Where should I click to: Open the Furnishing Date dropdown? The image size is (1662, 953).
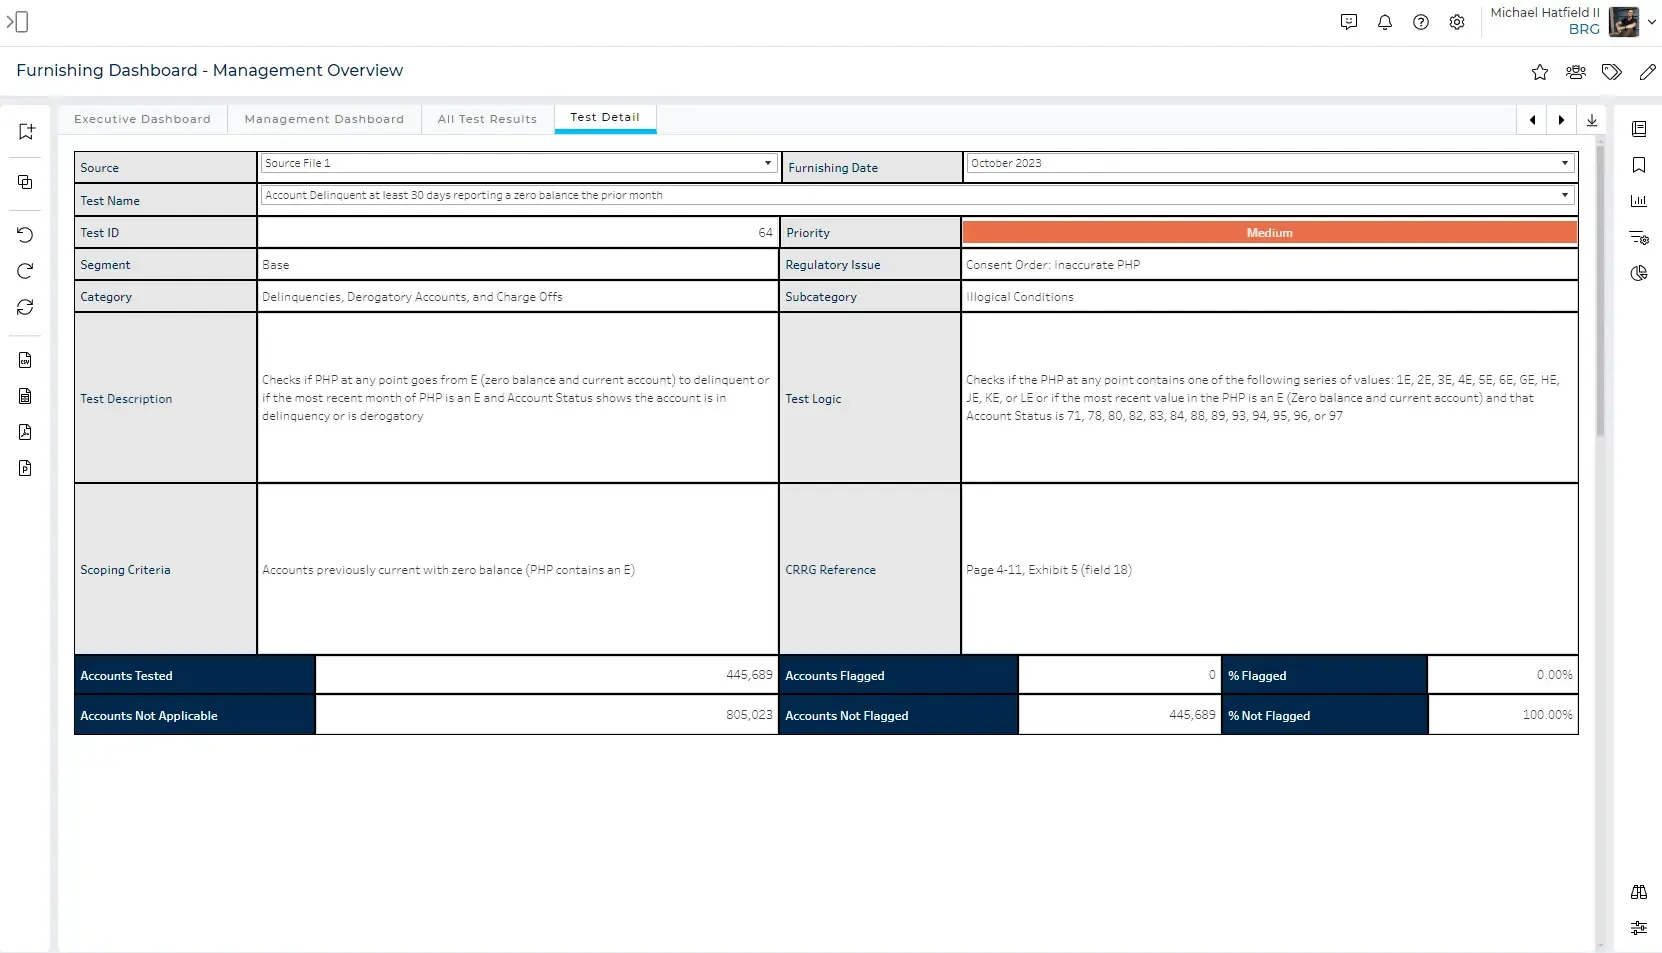pos(1564,163)
